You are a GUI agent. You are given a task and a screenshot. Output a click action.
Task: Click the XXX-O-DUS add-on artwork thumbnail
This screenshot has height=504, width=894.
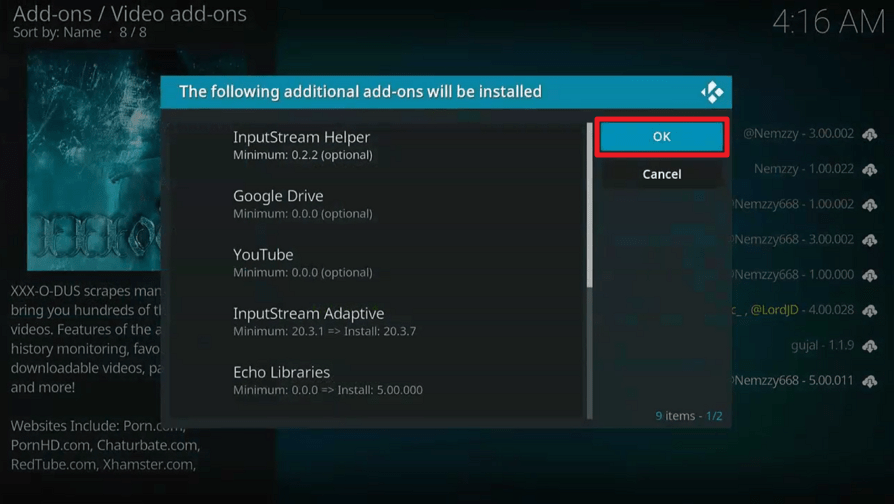click(94, 161)
